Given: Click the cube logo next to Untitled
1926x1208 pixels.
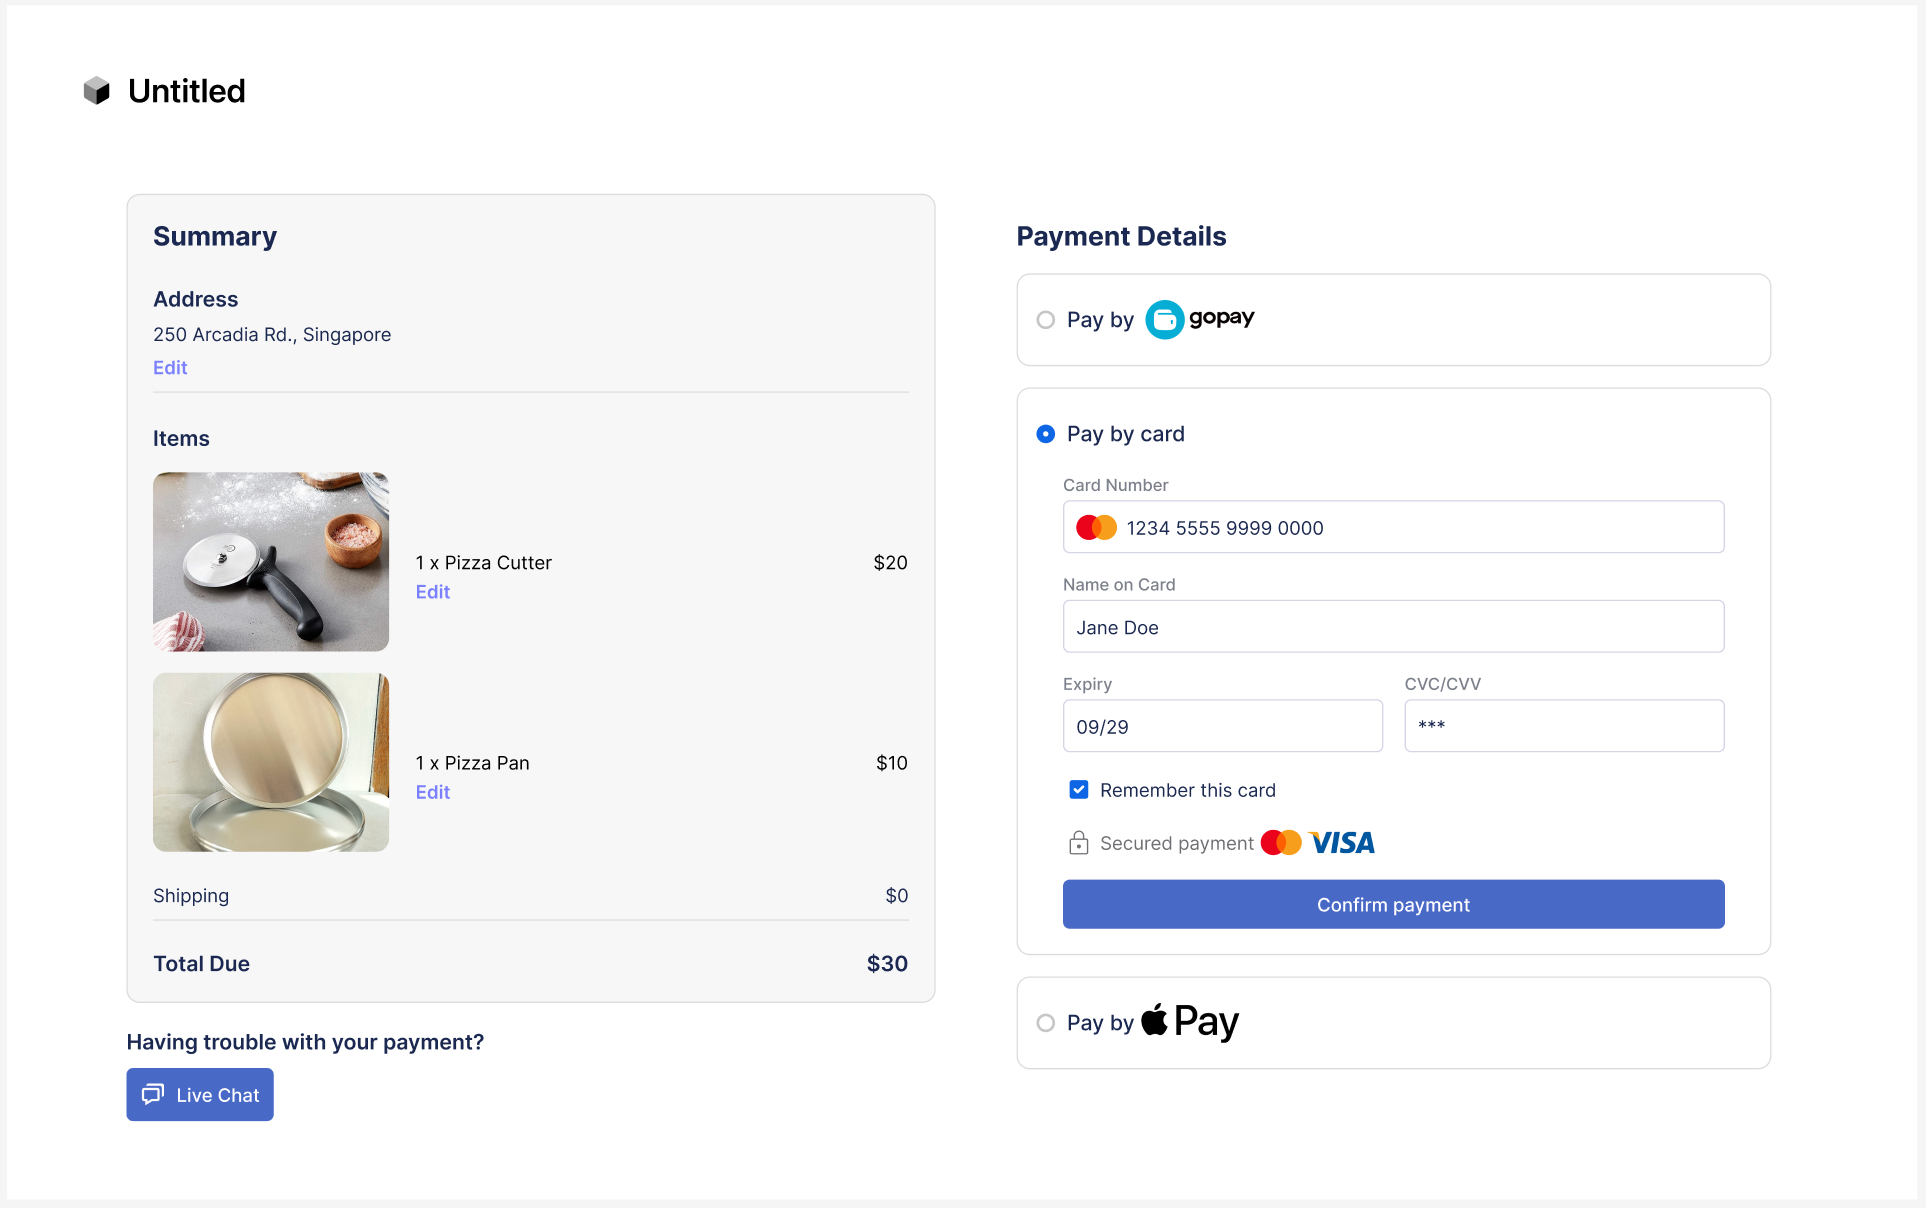Looking at the screenshot, I should [x=97, y=91].
